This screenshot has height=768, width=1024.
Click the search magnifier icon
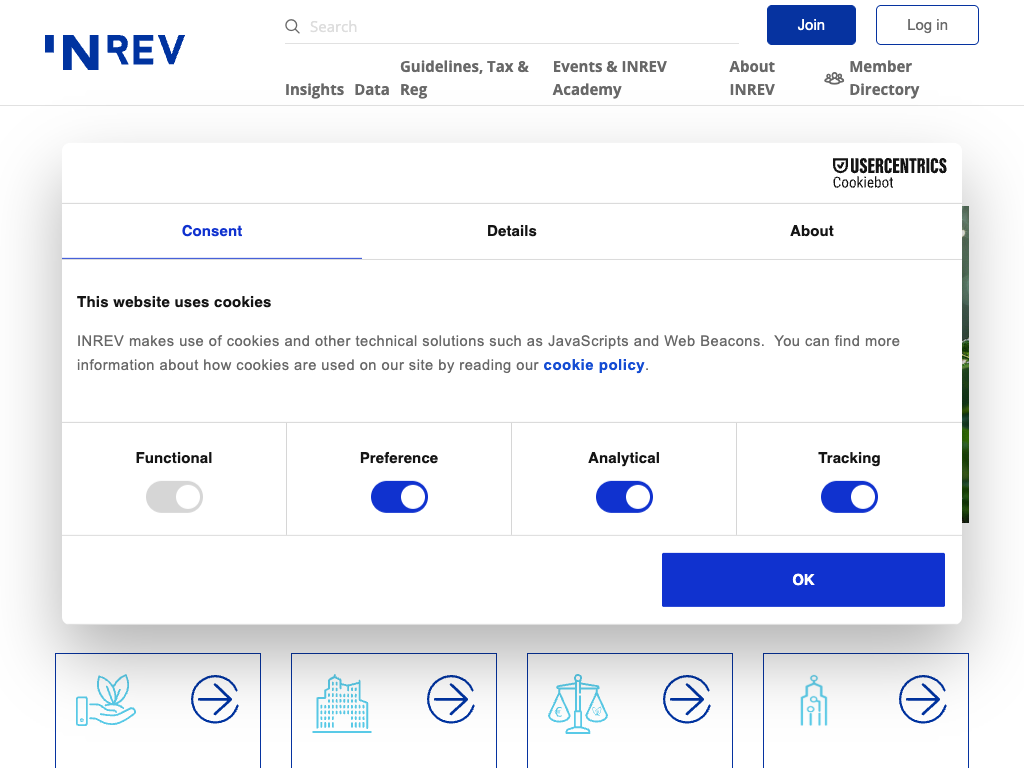click(x=292, y=27)
